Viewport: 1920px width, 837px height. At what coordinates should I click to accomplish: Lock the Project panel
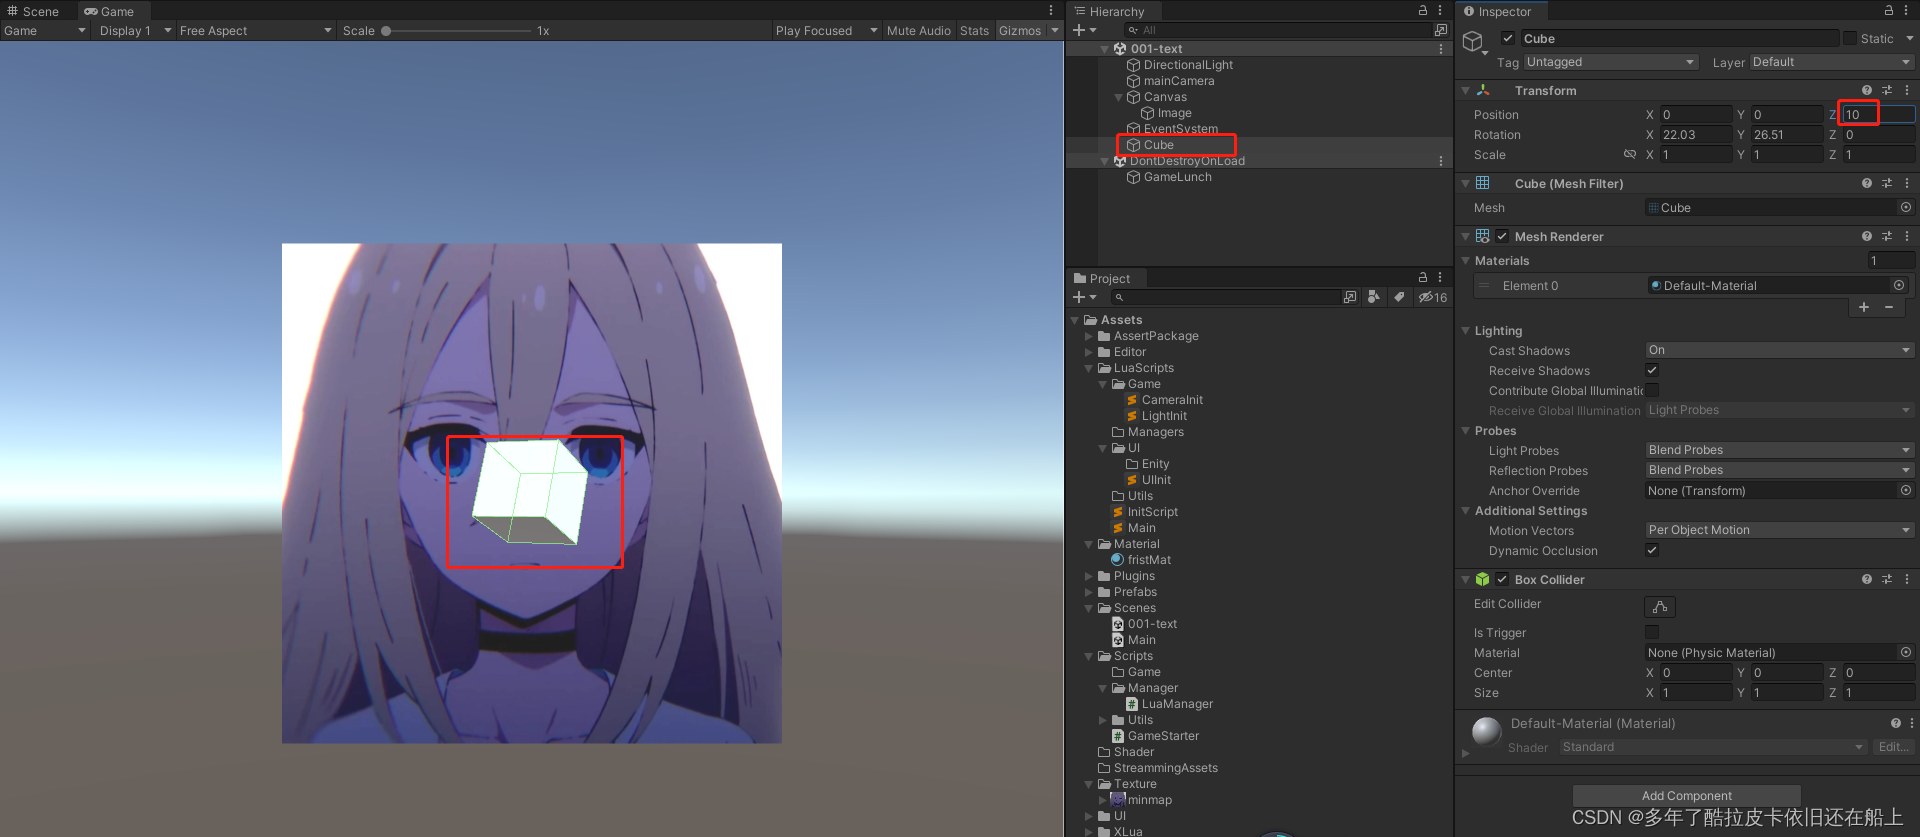pos(1423,277)
